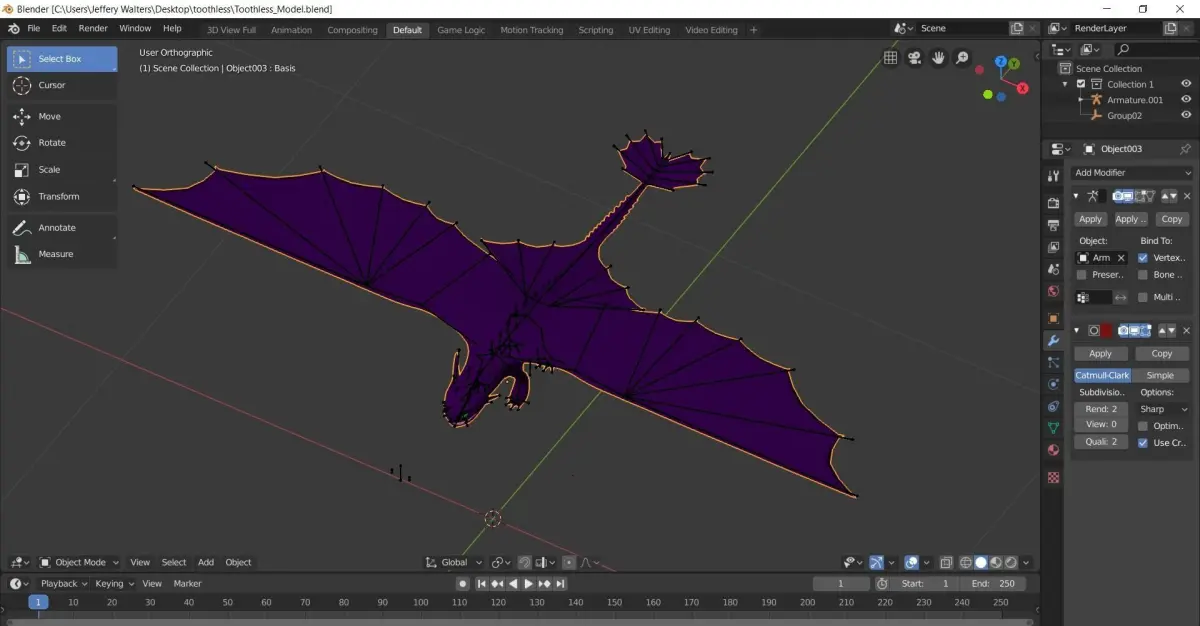Toggle the Use Creases checkbox

click(x=1143, y=443)
